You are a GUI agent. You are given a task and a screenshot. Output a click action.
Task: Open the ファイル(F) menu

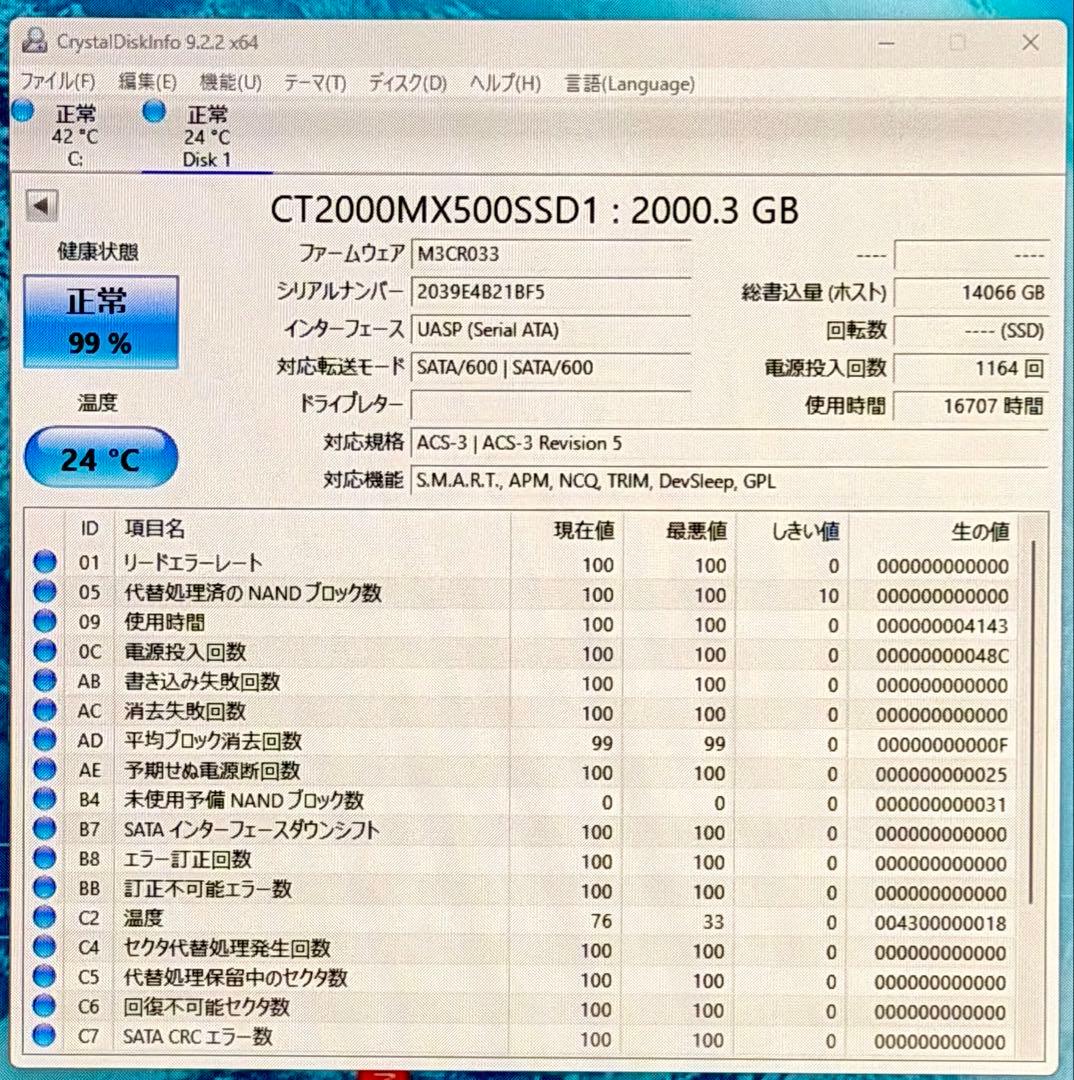[58, 83]
